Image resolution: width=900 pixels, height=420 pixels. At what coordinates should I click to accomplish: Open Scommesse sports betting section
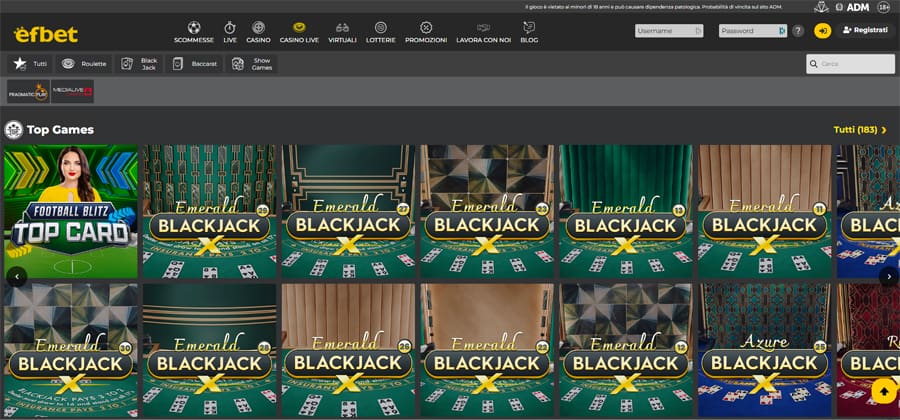pos(194,32)
